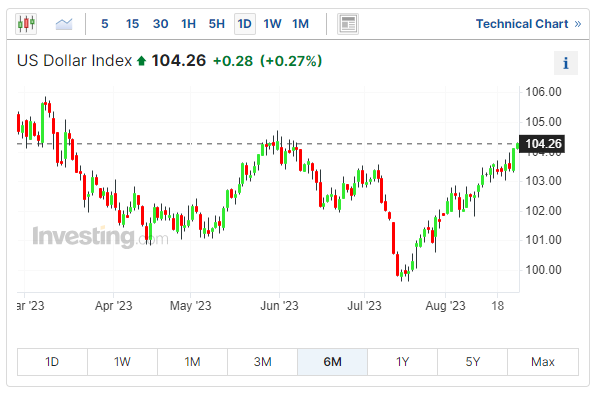The image size is (593, 394).
Task: Click the +0.28 change value
Action: (x=233, y=61)
